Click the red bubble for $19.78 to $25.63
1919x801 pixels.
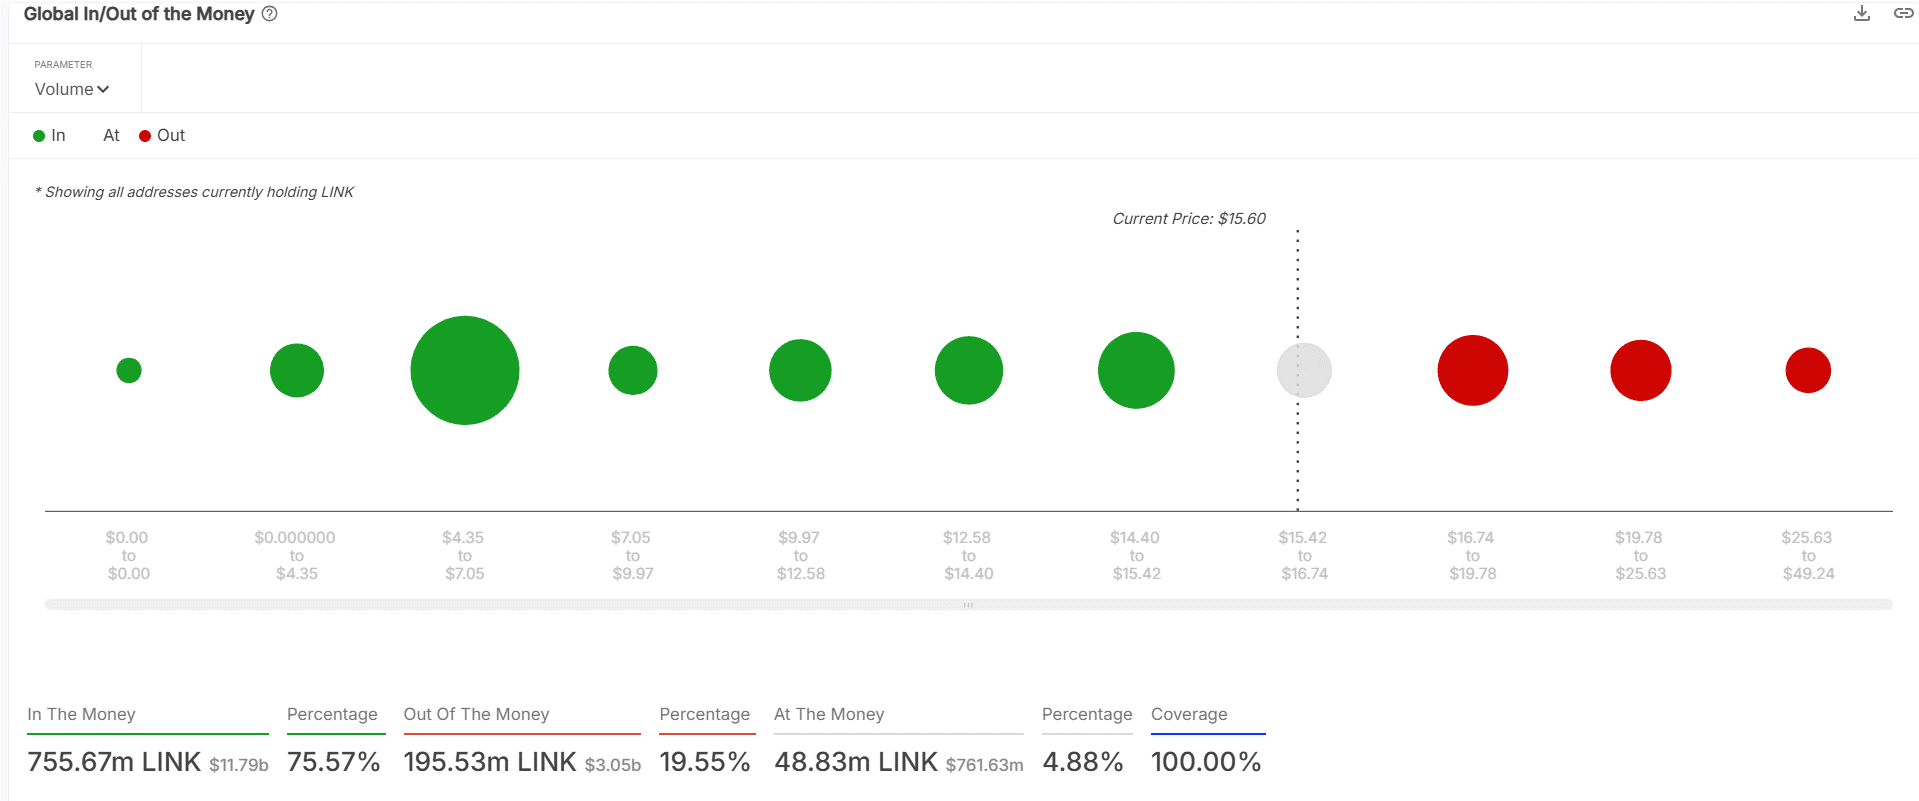[x=1640, y=370]
